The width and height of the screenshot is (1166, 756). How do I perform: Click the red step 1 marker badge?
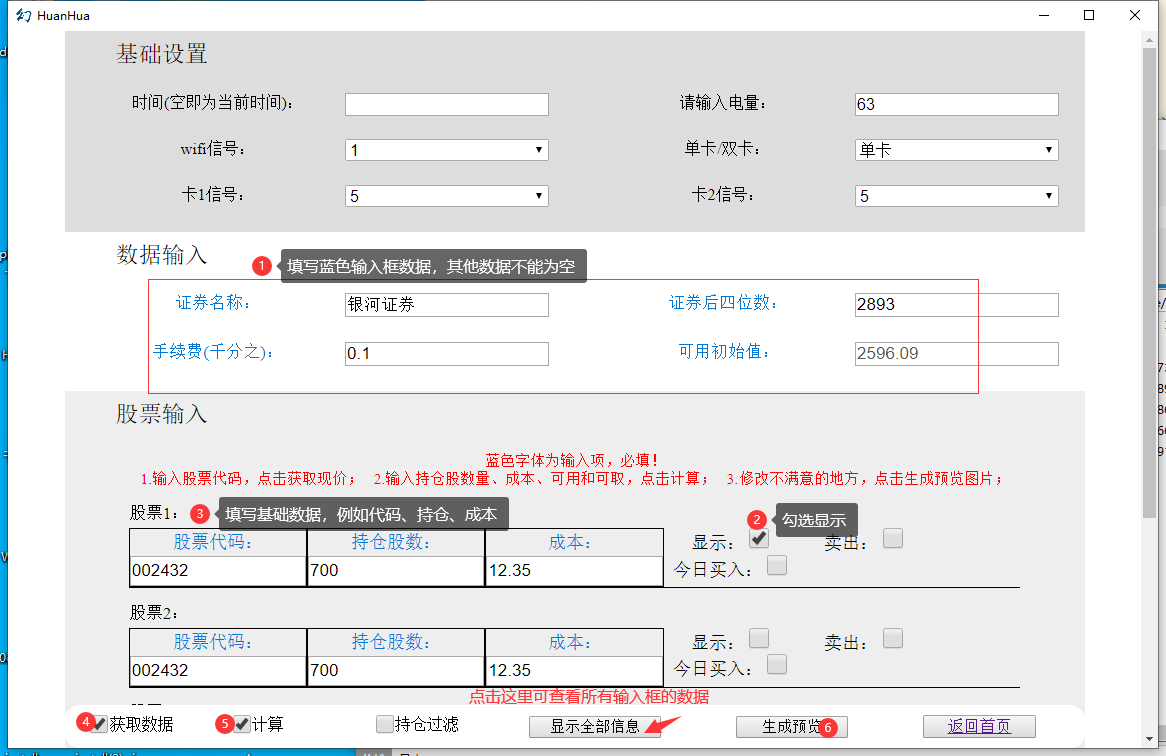[x=262, y=266]
